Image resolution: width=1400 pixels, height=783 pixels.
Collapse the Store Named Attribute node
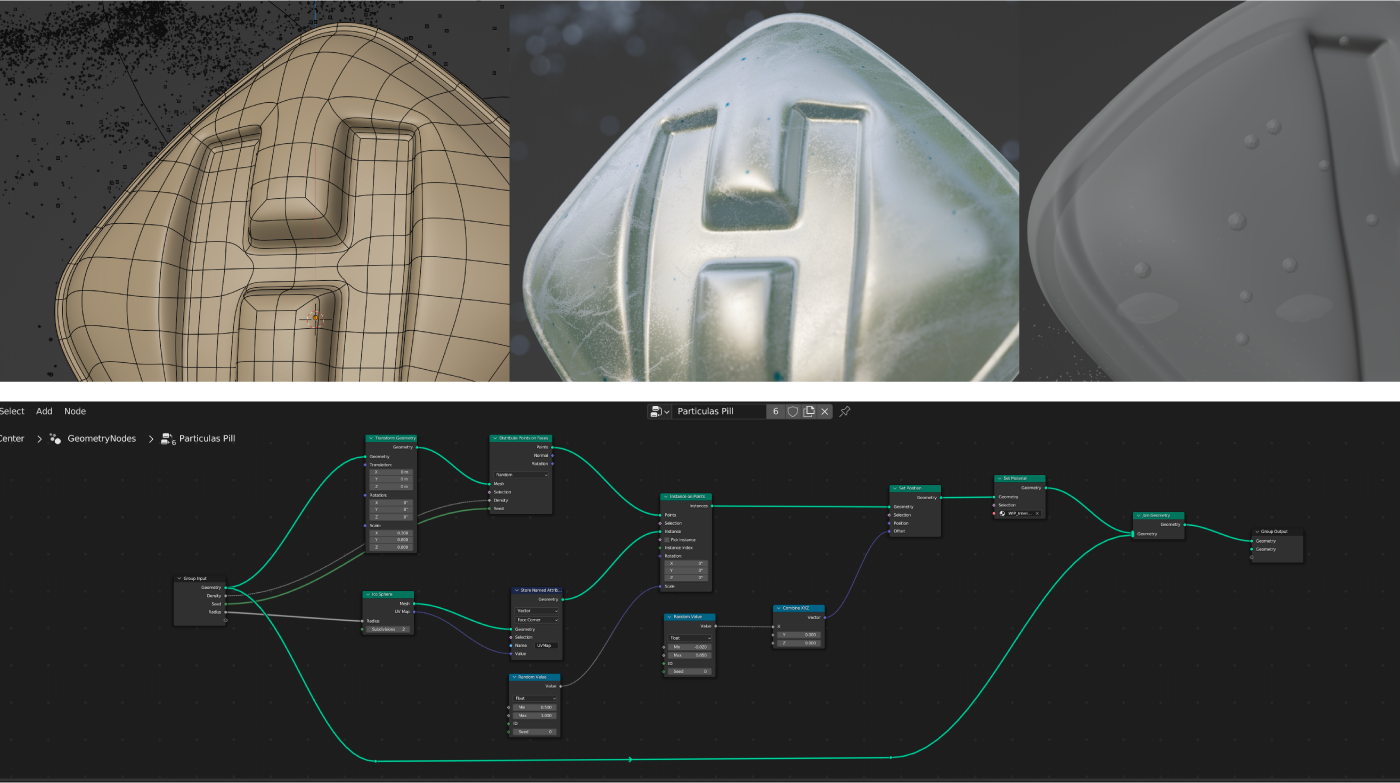[516, 590]
